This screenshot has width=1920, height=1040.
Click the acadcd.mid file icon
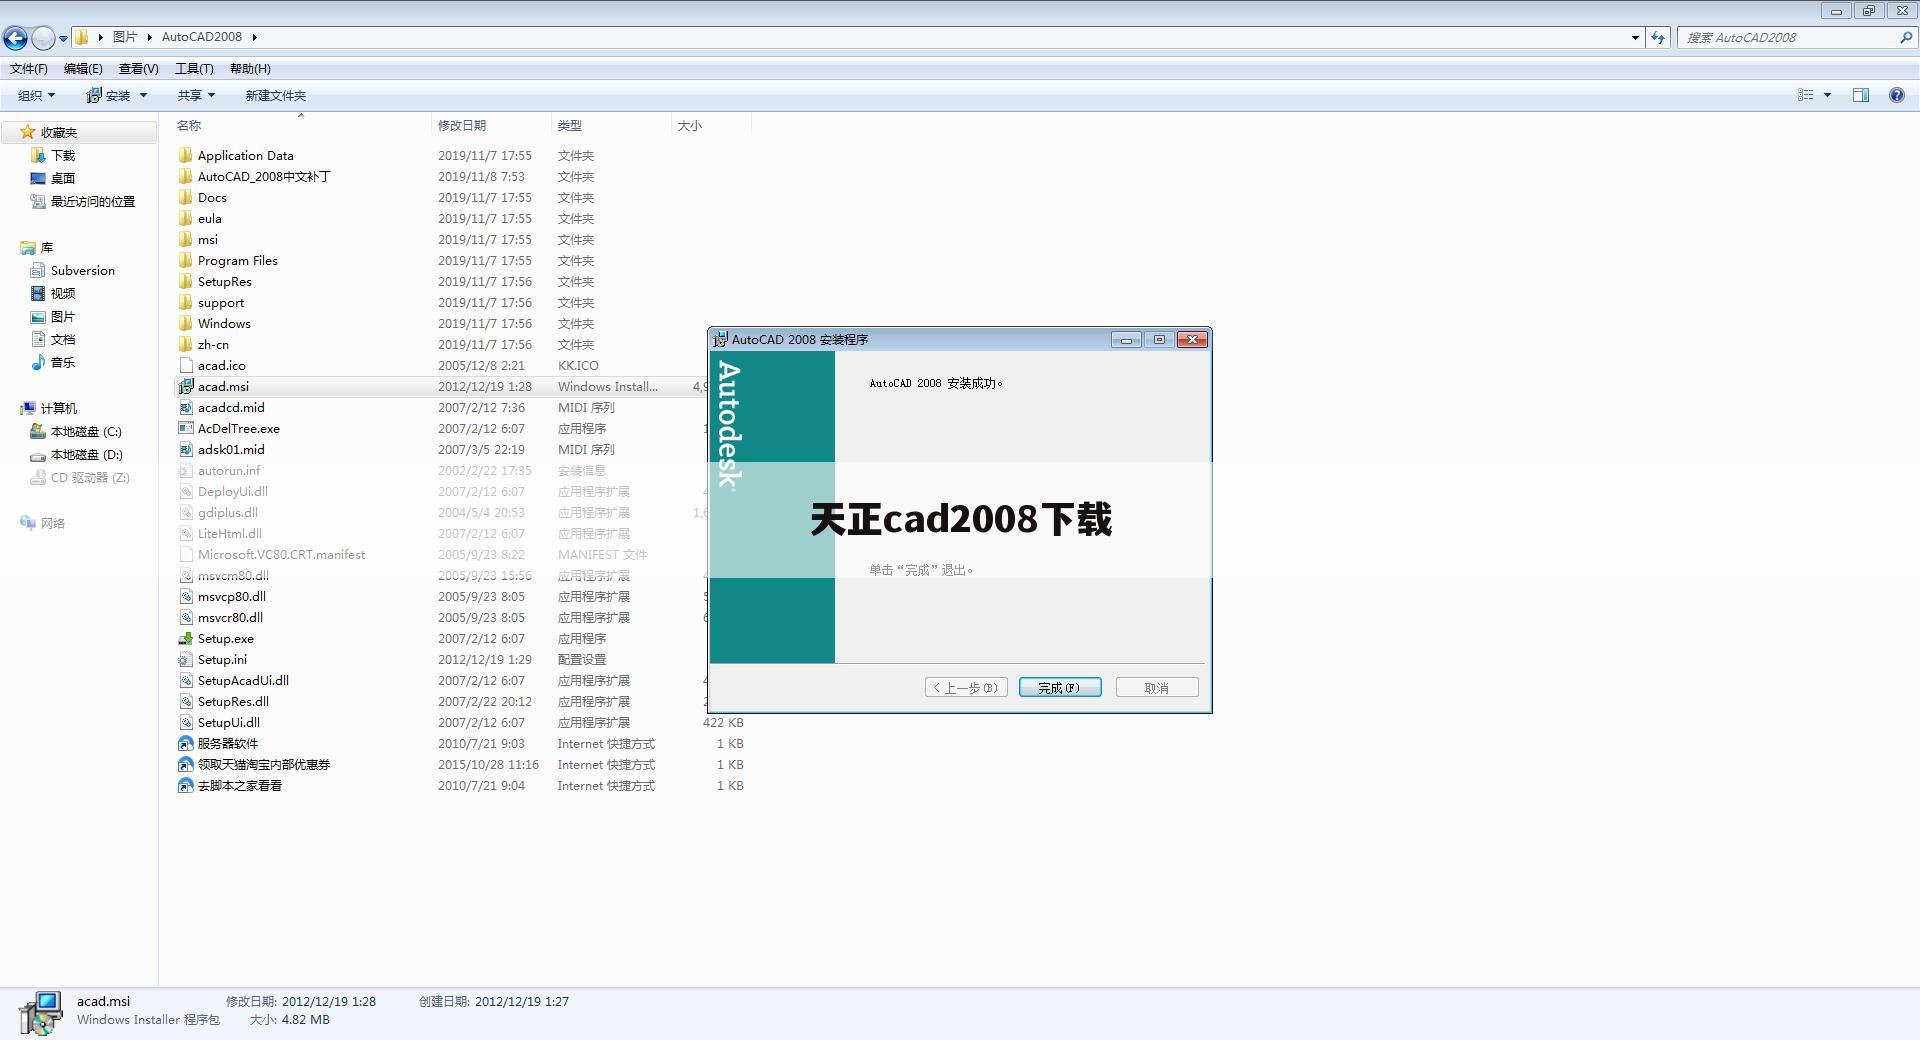pyautogui.click(x=185, y=407)
